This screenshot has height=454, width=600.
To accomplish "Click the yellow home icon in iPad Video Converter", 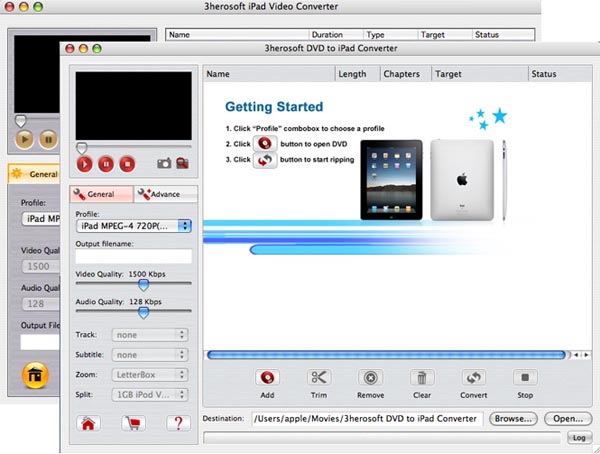I will [35, 375].
